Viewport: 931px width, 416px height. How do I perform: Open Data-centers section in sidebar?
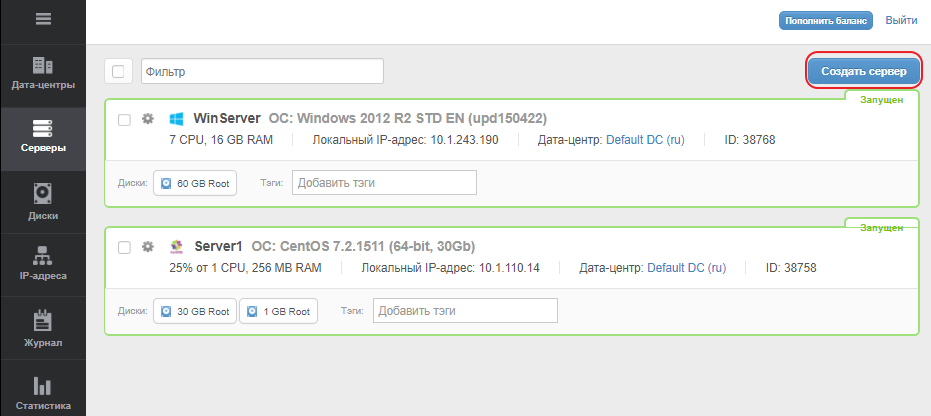pyautogui.click(x=43, y=73)
